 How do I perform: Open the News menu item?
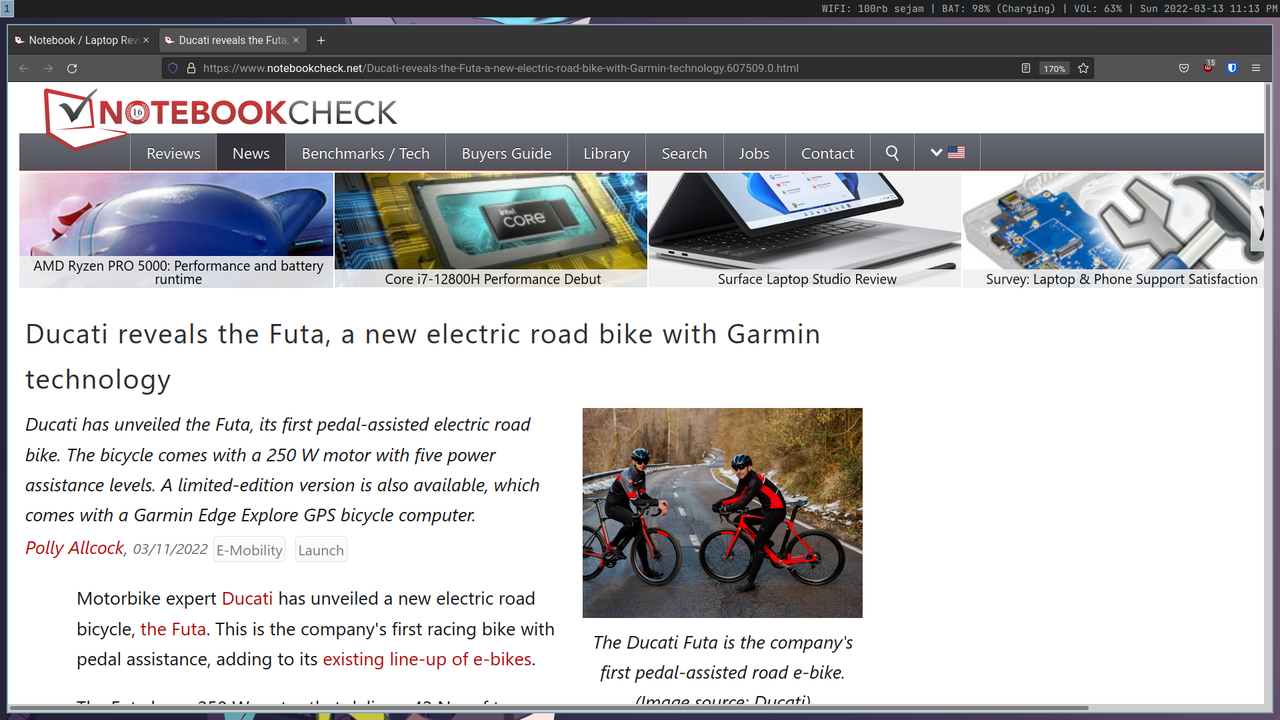tap(251, 153)
